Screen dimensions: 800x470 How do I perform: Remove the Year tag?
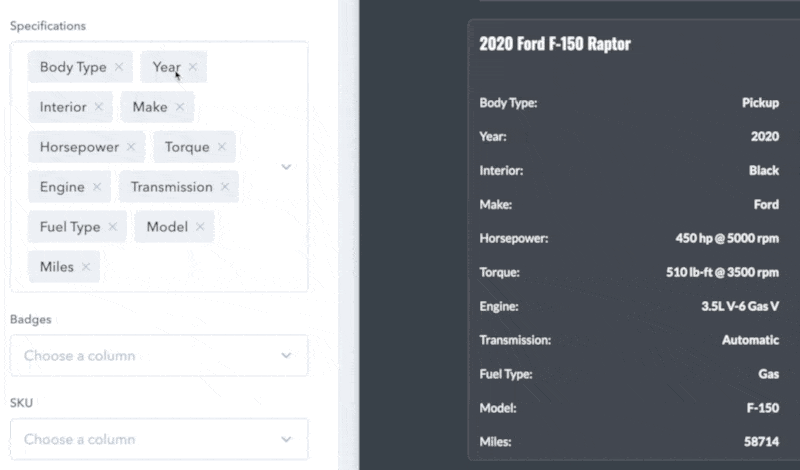coord(193,67)
